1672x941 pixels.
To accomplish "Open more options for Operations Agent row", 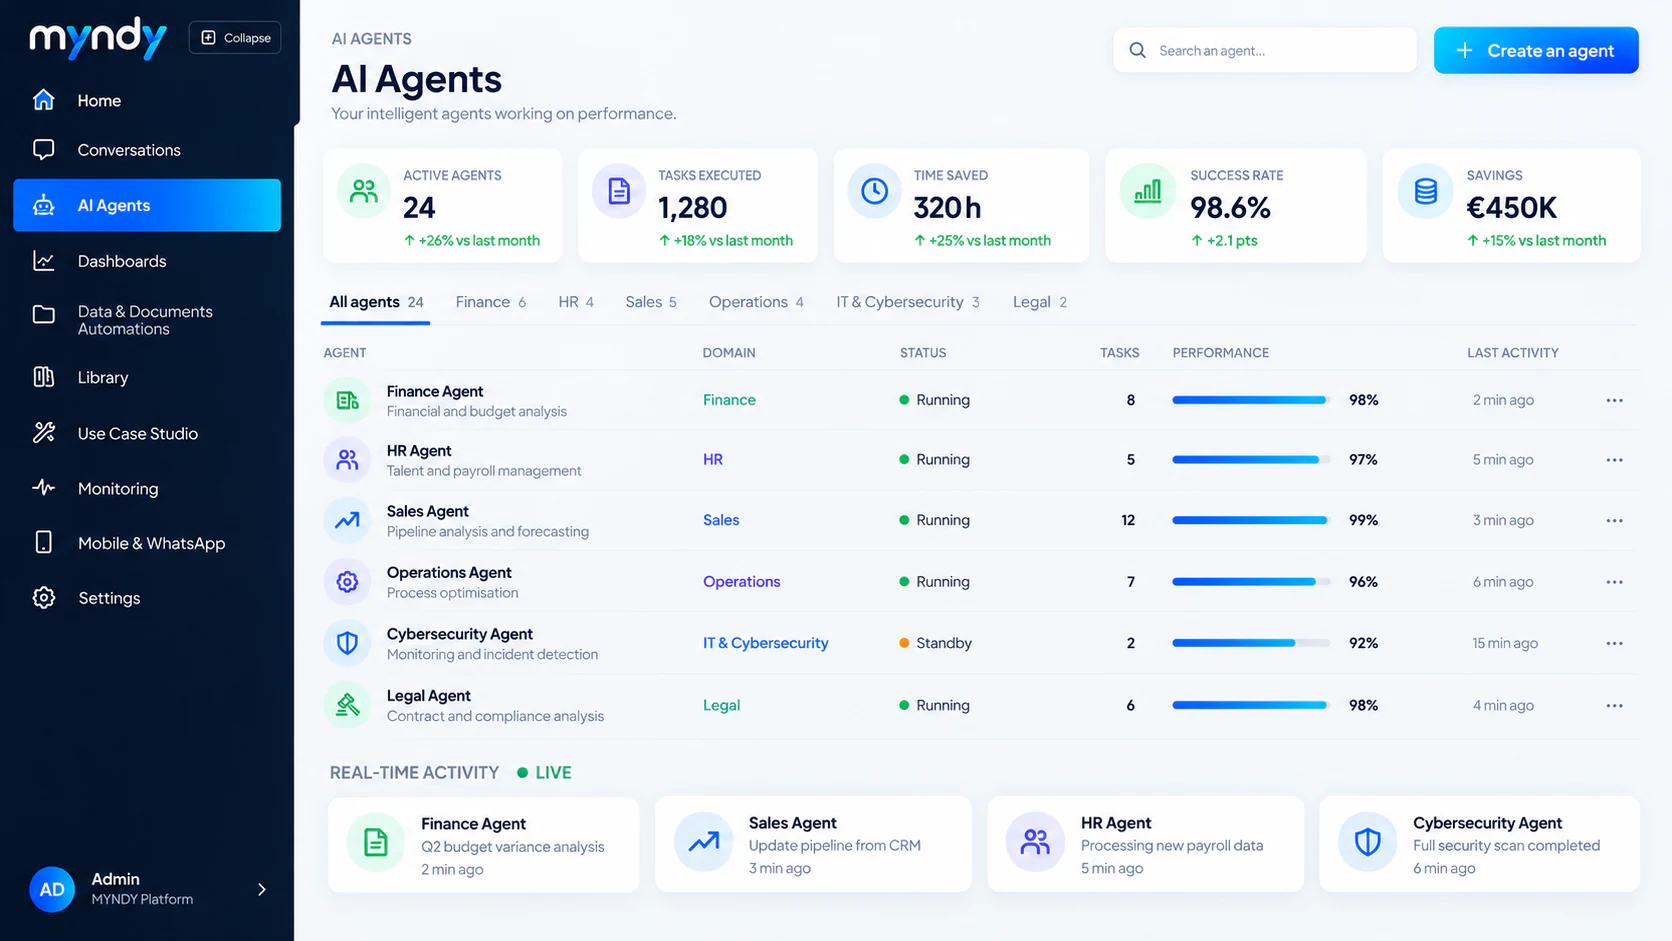I will 1614,582.
